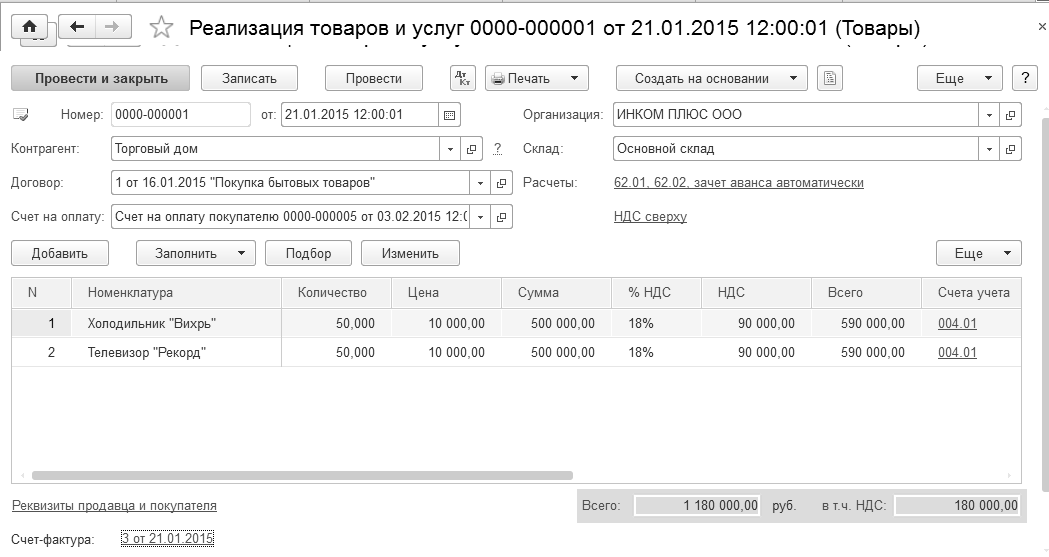Show Дт/Кт postings icon
The width and height of the screenshot is (1049, 557).
click(x=462, y=78)
